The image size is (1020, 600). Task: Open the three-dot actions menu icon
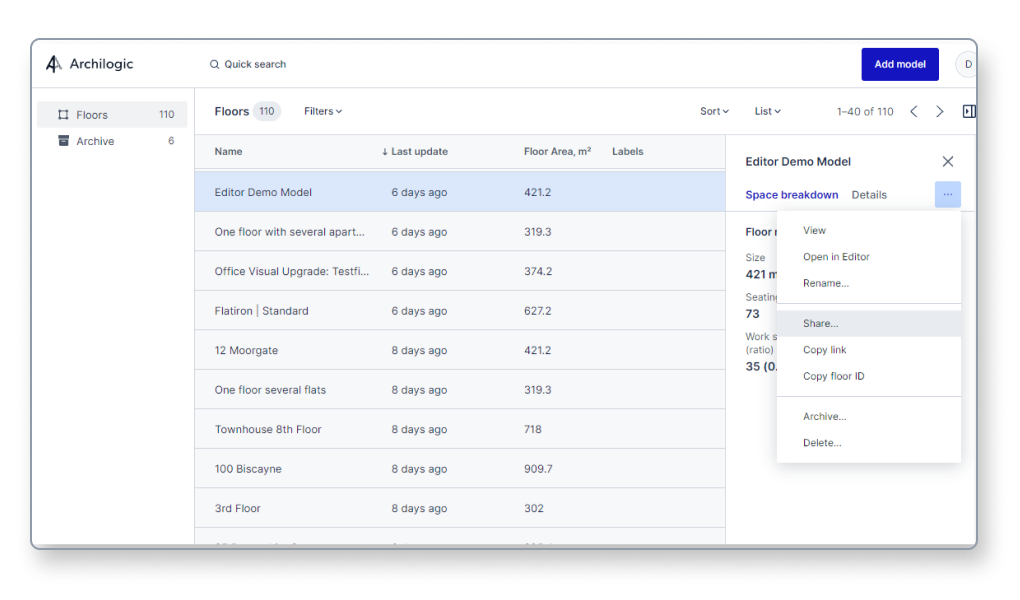[x=947, y=194]
